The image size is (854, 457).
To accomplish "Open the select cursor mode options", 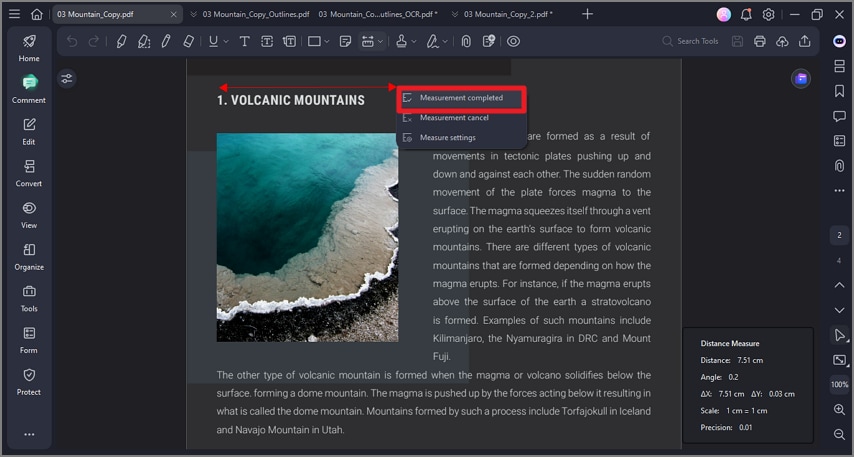I will point(839,336).
